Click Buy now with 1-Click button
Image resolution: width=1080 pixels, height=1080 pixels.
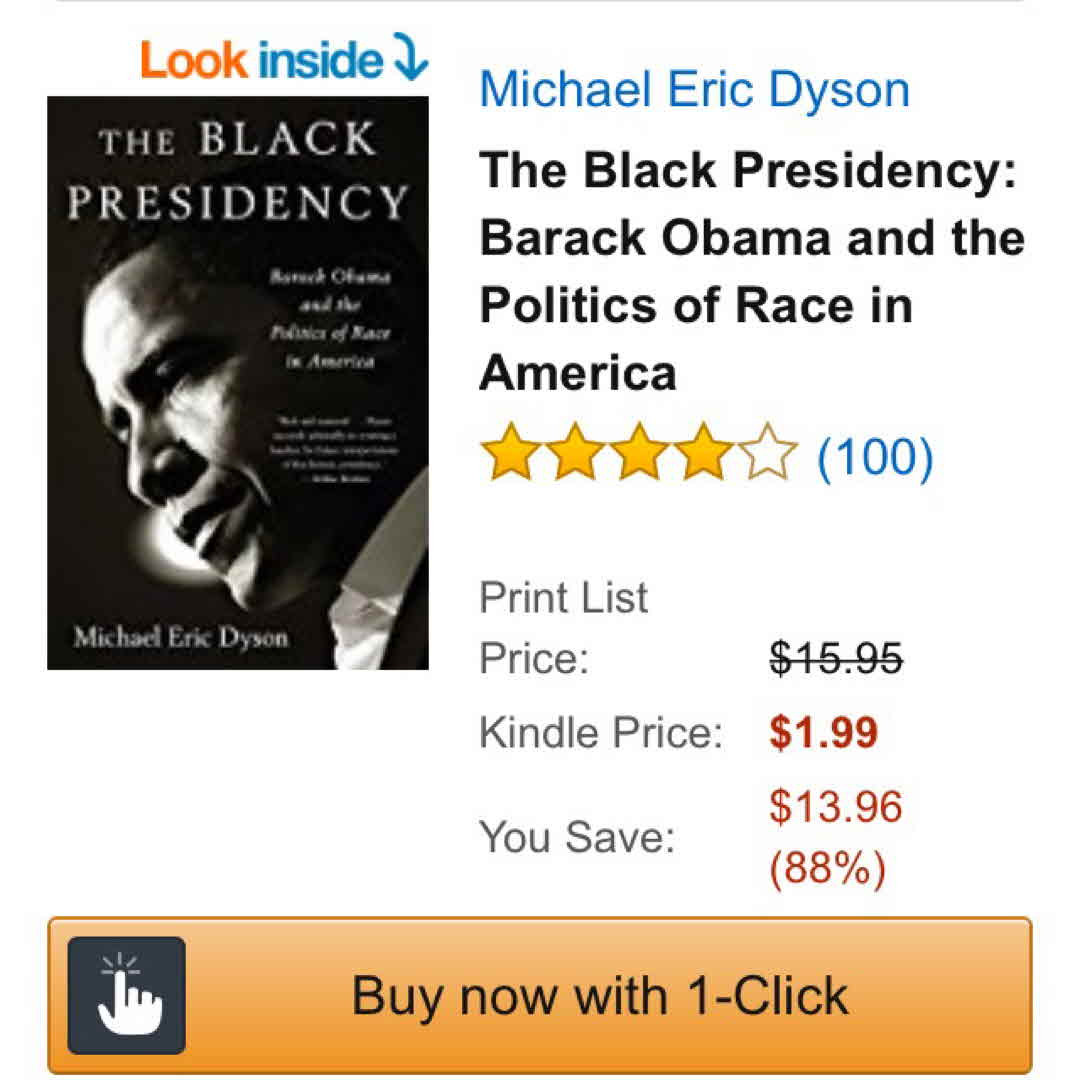[540, 995]
